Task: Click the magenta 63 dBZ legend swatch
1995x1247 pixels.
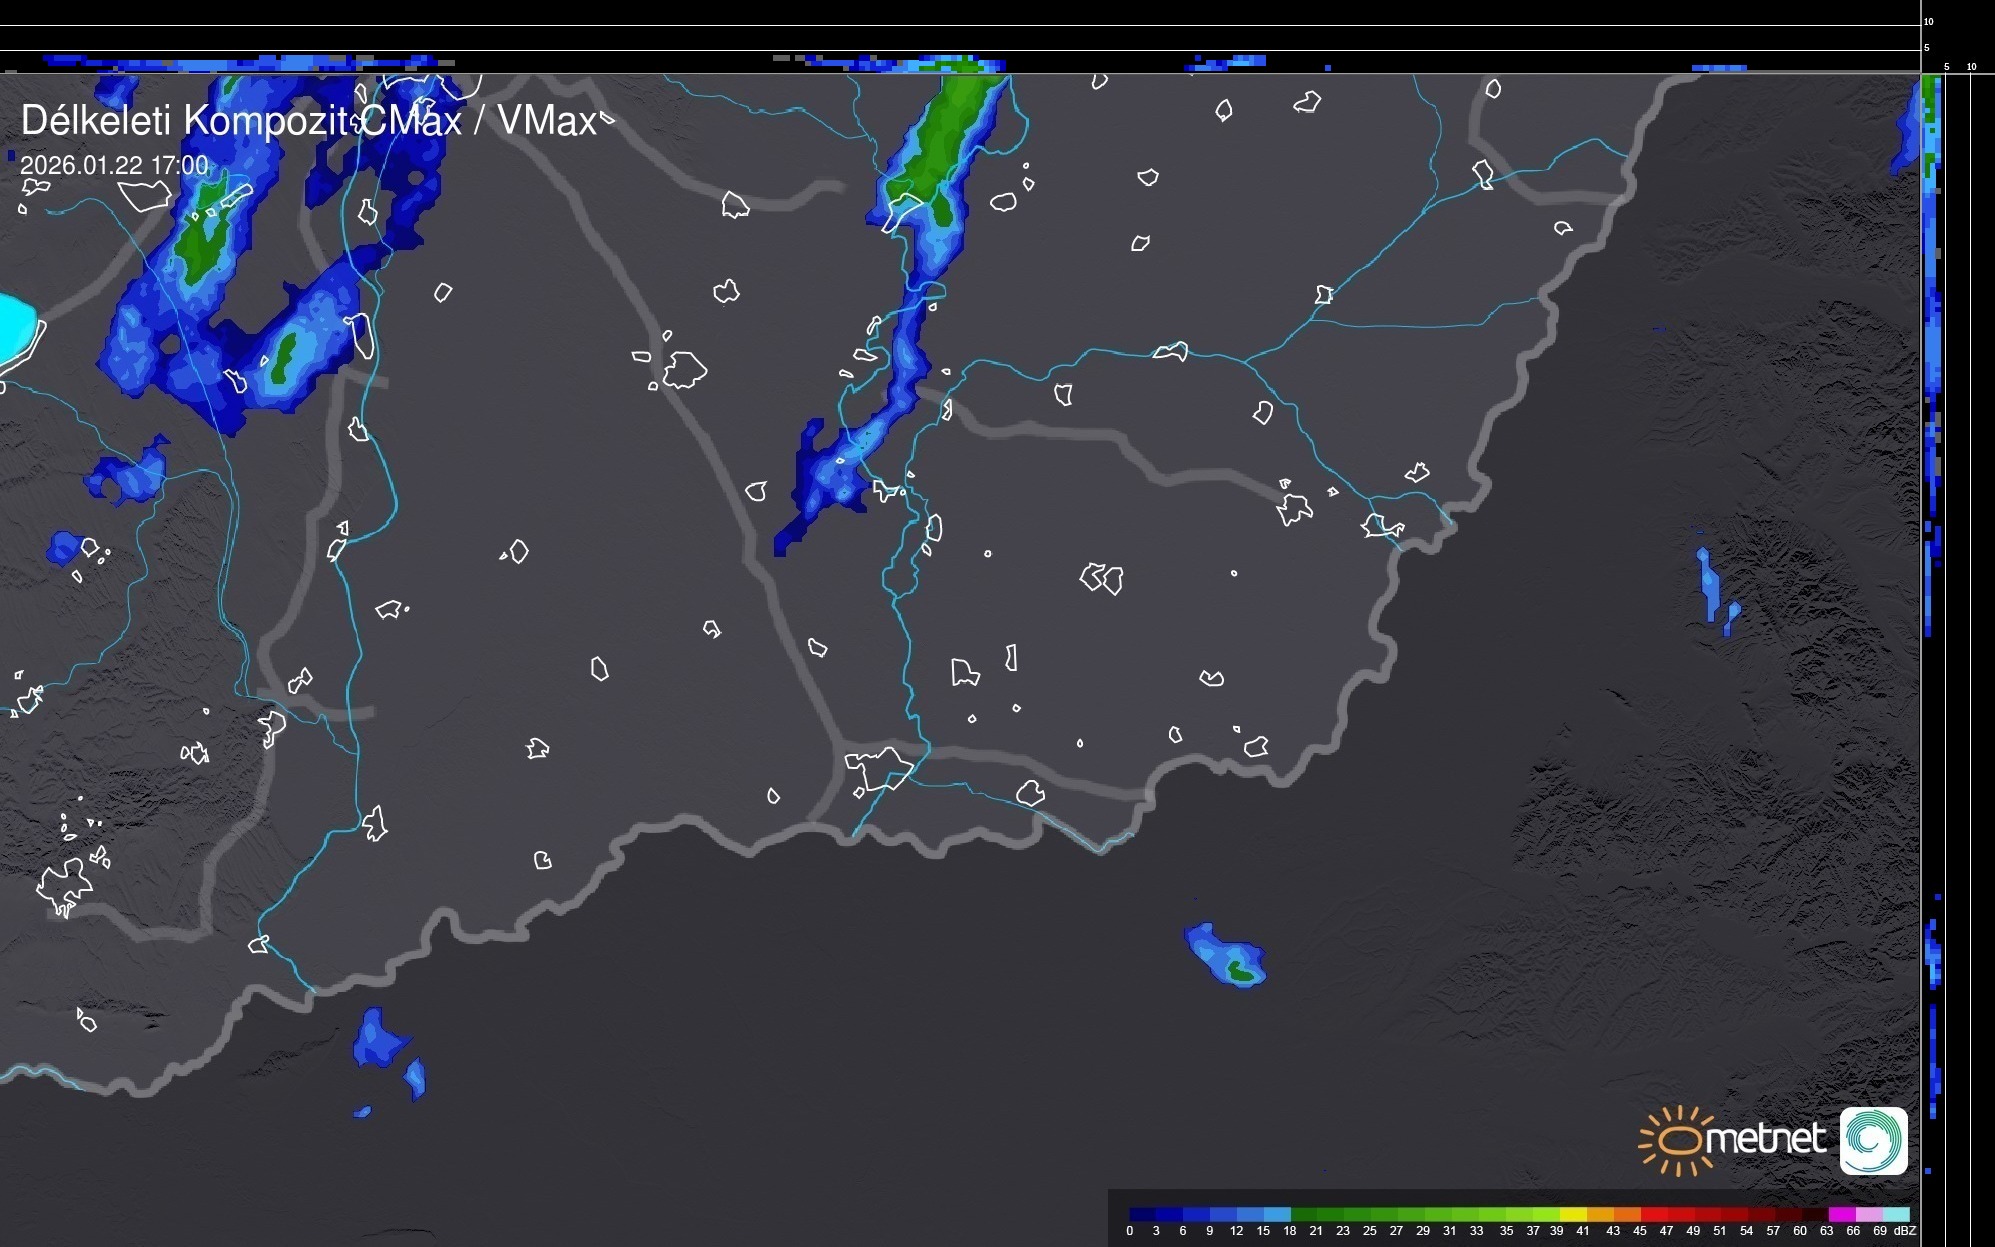Action: (1841, 1214)
